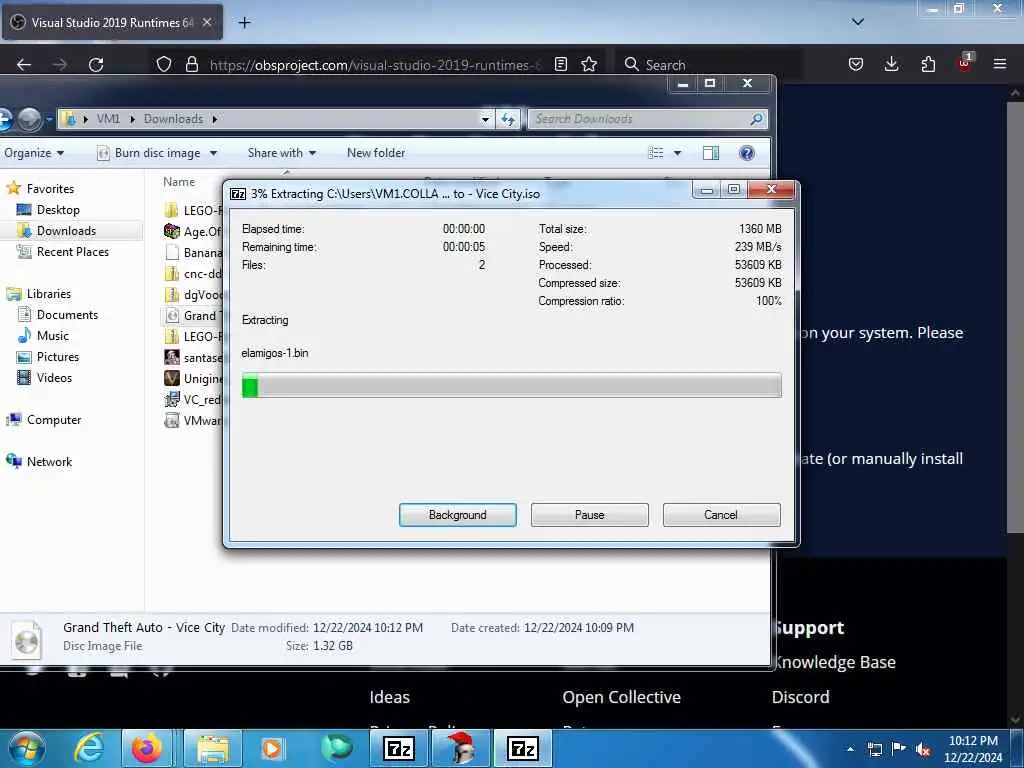Expand the Burn disc image dropdown arrow
The width and height of the screenshot is (1024, 768).
tap(213, 153)
